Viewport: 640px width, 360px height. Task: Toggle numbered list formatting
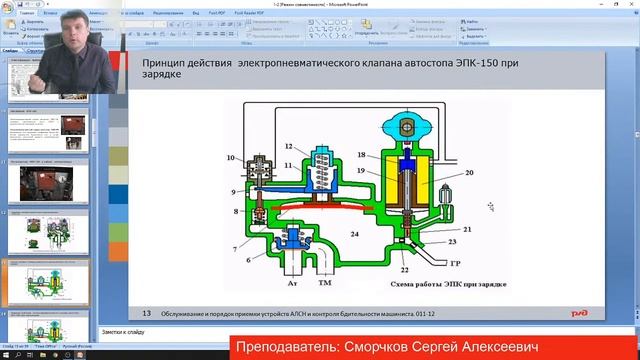click(x=210, y=24)
